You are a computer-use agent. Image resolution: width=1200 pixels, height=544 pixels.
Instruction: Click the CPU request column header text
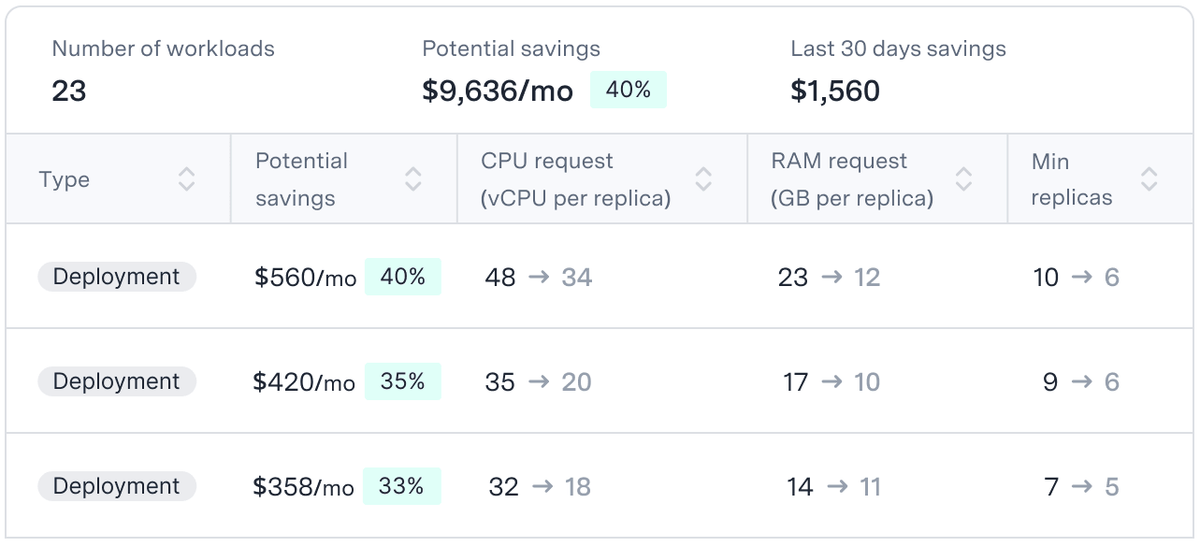tap(575, 179)
